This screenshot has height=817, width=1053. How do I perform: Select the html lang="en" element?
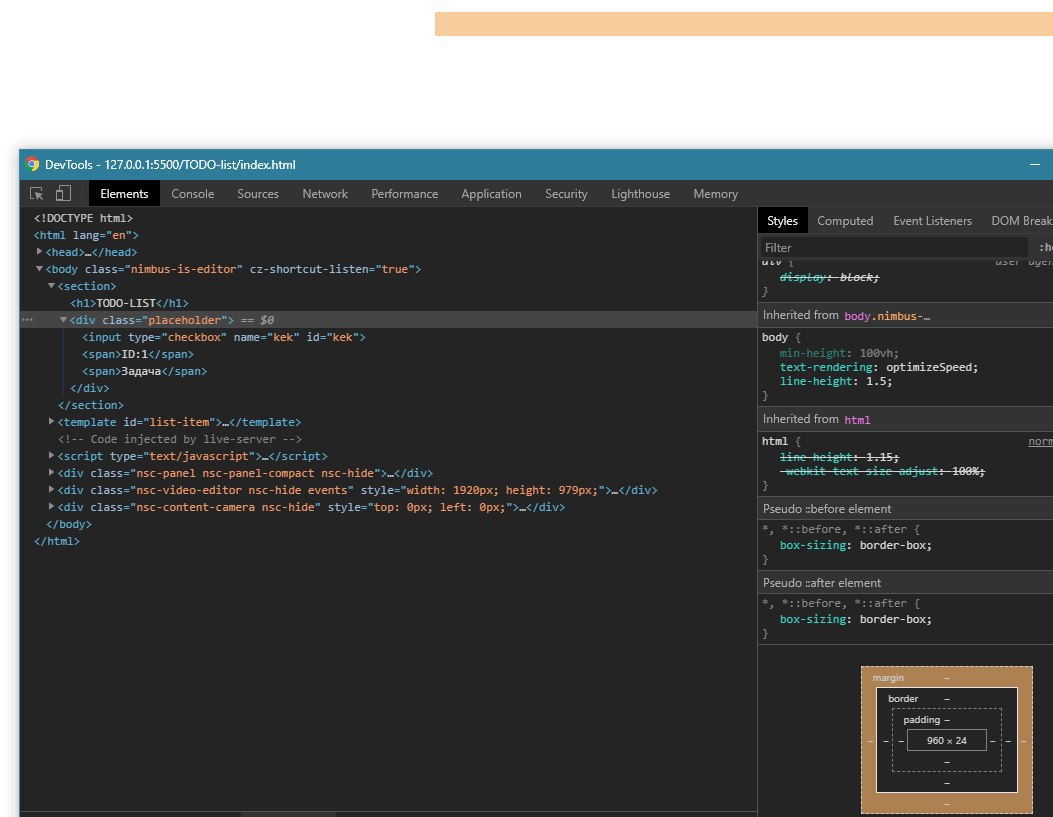86,235
